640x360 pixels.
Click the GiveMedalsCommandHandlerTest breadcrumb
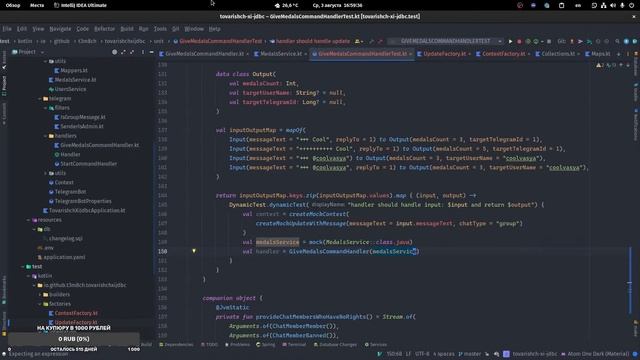[220, 41]
